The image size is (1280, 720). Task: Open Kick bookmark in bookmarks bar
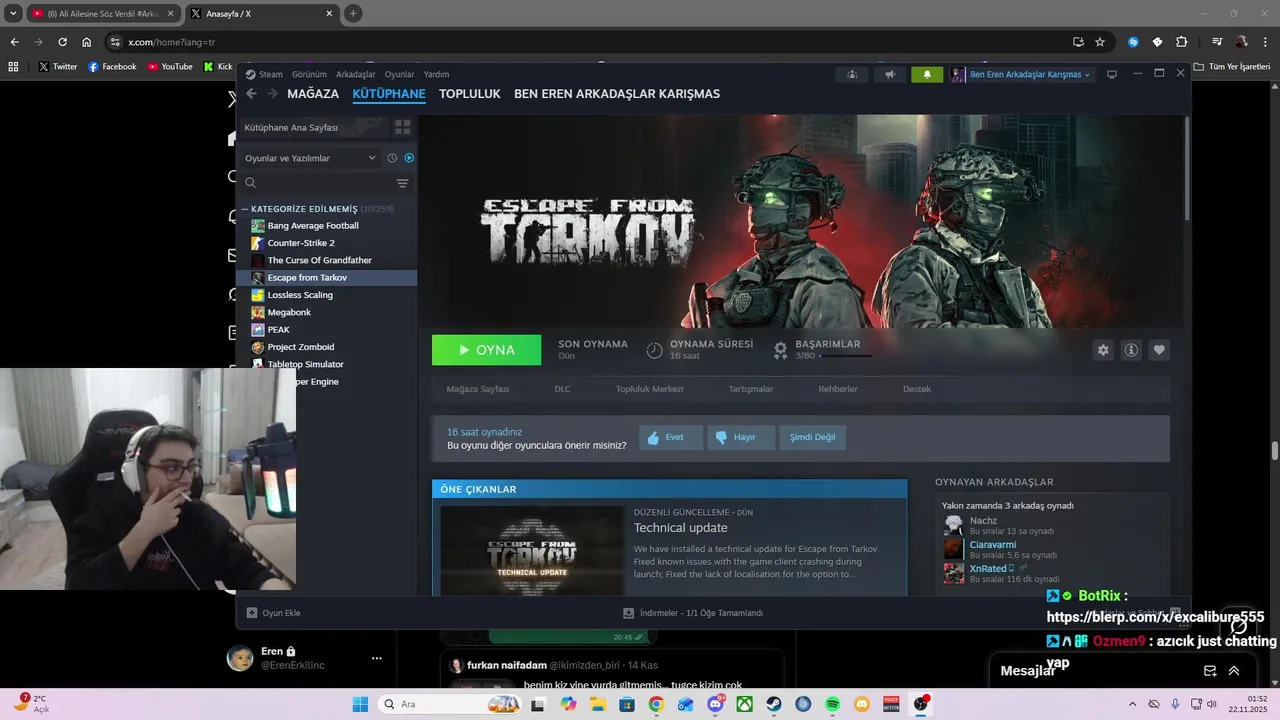click(x=216, y=67)
